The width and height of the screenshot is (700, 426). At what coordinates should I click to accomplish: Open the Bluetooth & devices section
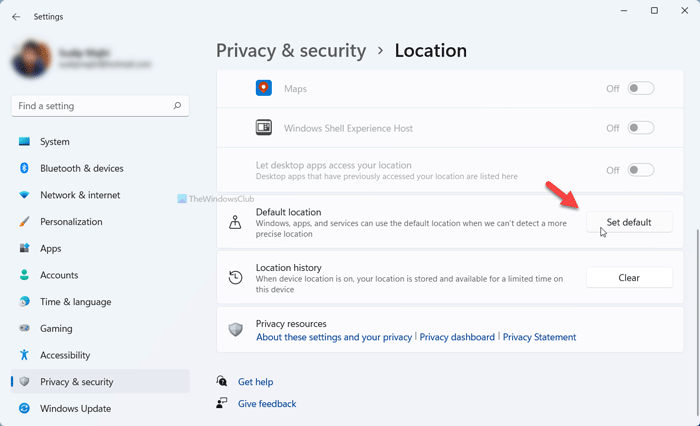coord(81,168)
